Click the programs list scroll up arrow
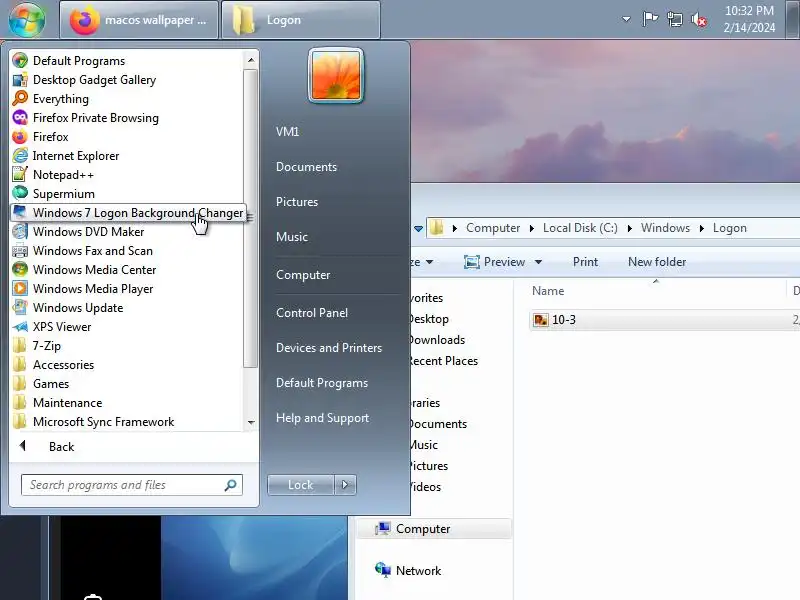This screenshot has height=600, width=800. pos(251,60)
